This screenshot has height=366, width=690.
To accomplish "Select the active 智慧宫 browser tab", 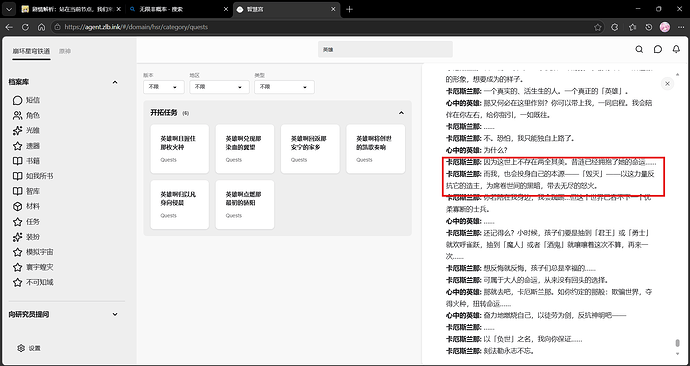I will 286,9.
